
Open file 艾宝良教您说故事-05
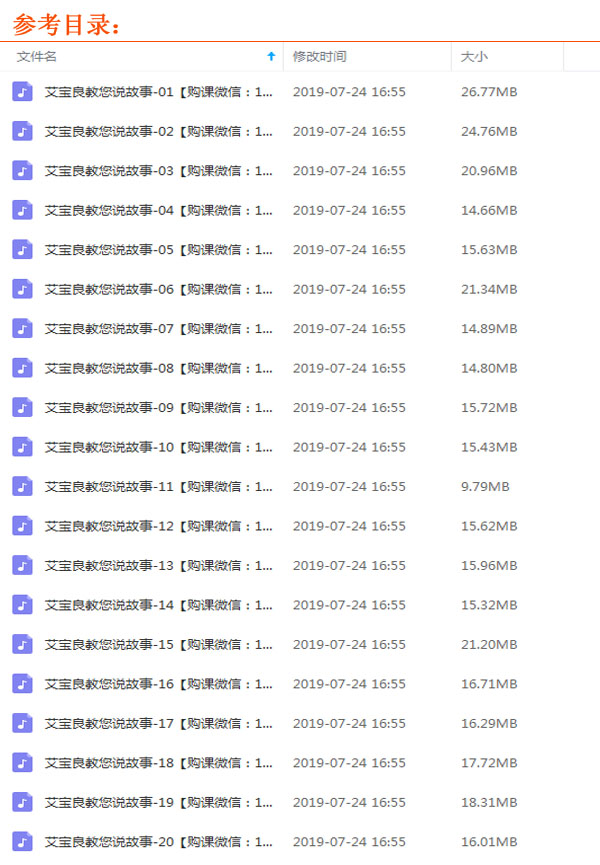[158, 250]
